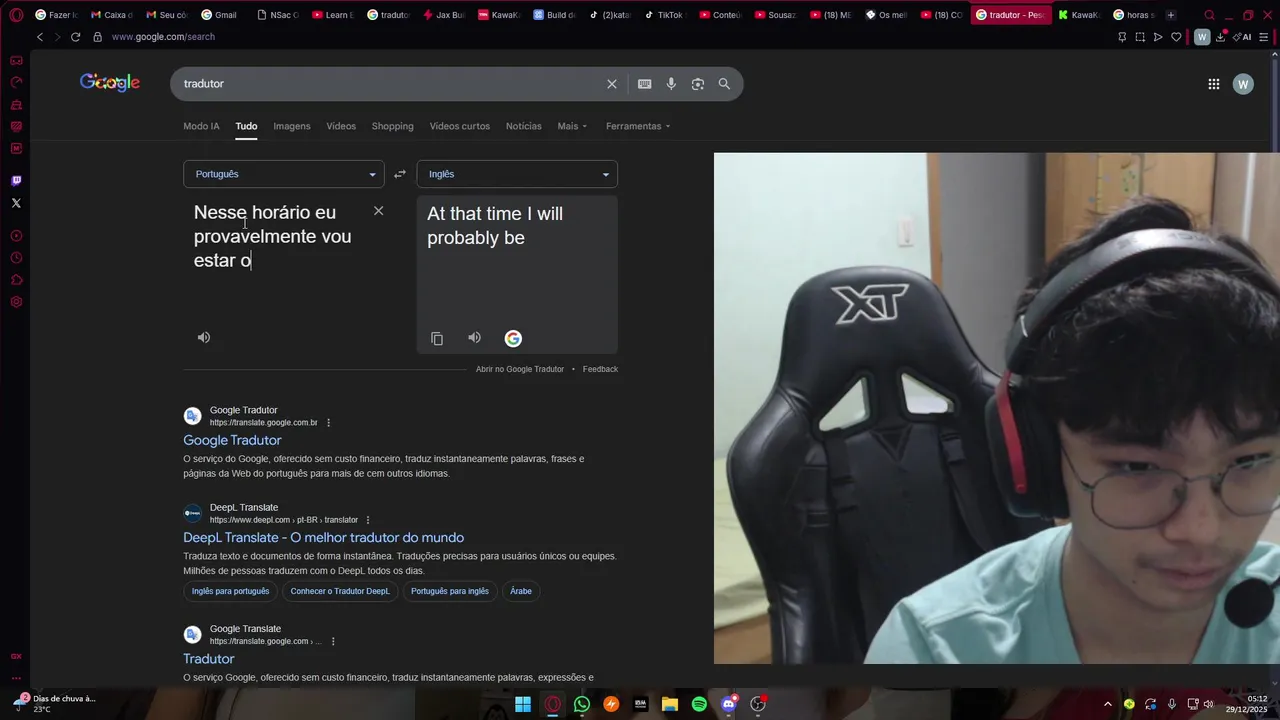Clear the Portuguese source text
This screenshot has width=1280, height=720.
[x=378, y=211]
